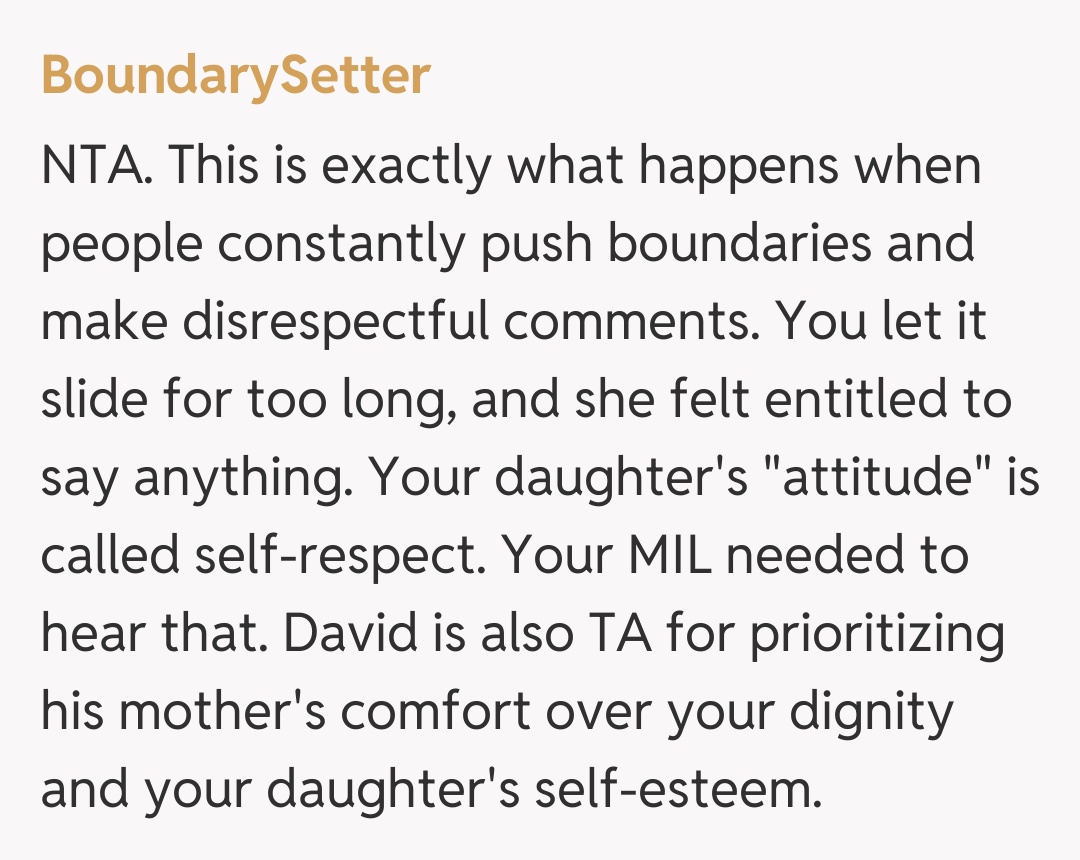Click the word "prioritizing" in the comment
The image size is (1080, 860).
click(x=877, y=633)
